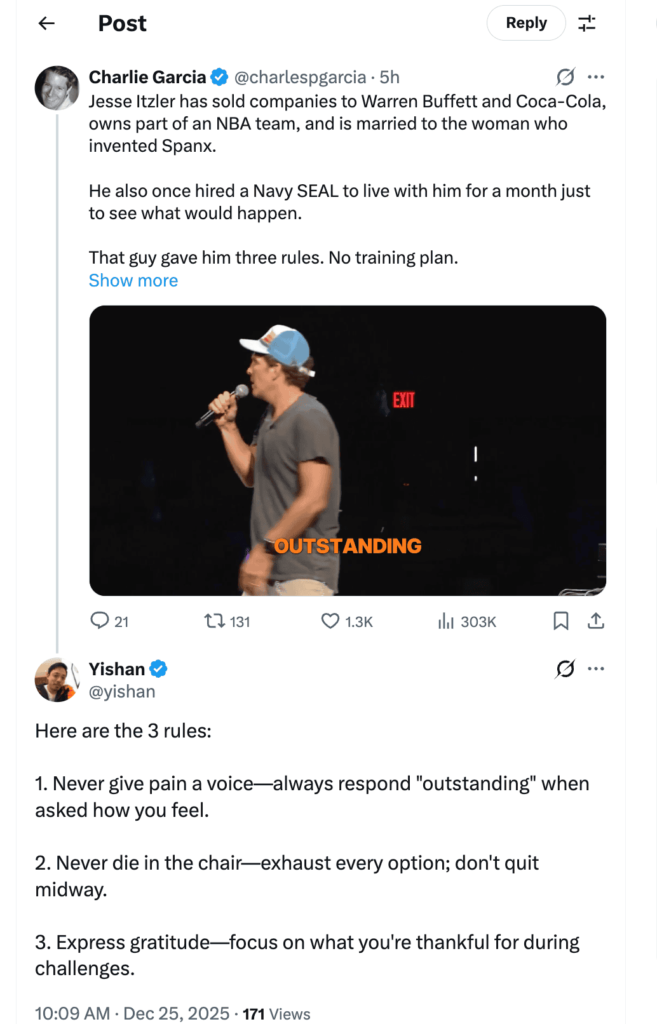The height and width of the screenshot is (1024, 657).
Task: Click the Grok icon on Charlie Garcia's post
Action: pyautogui.click(x=565, y=77)
